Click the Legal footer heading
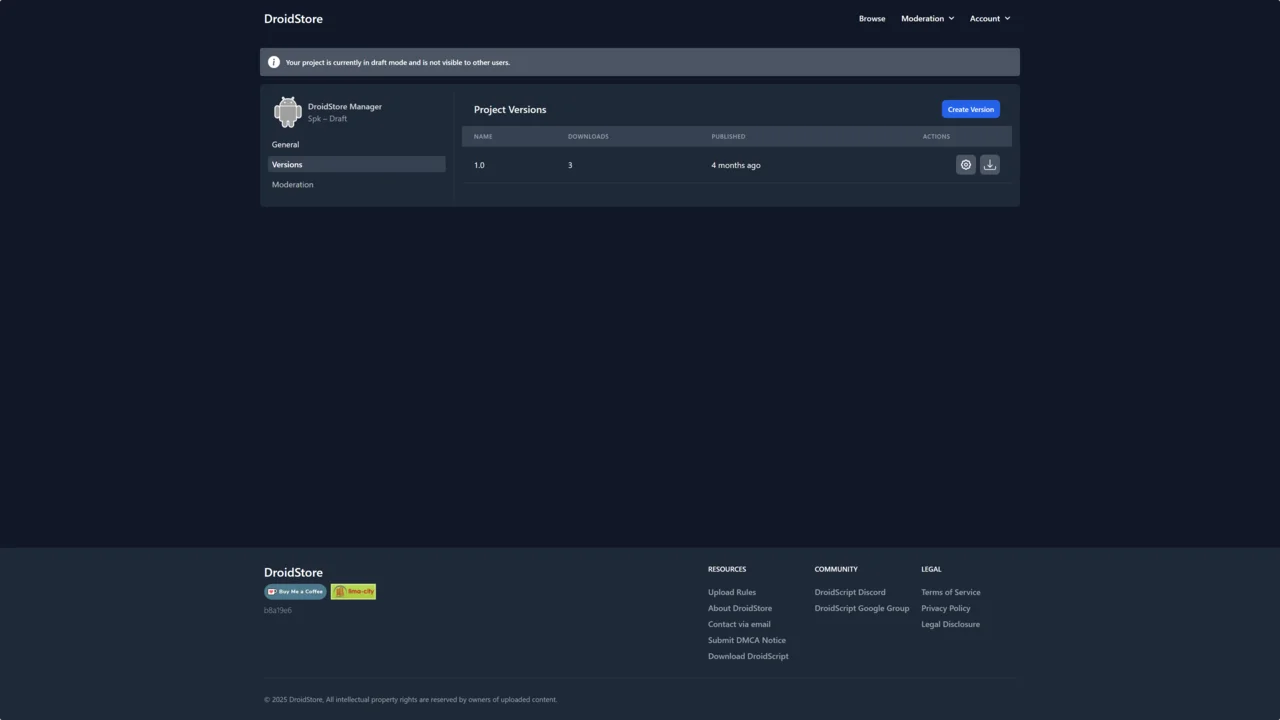1280x720 pixels. [931, 569]
